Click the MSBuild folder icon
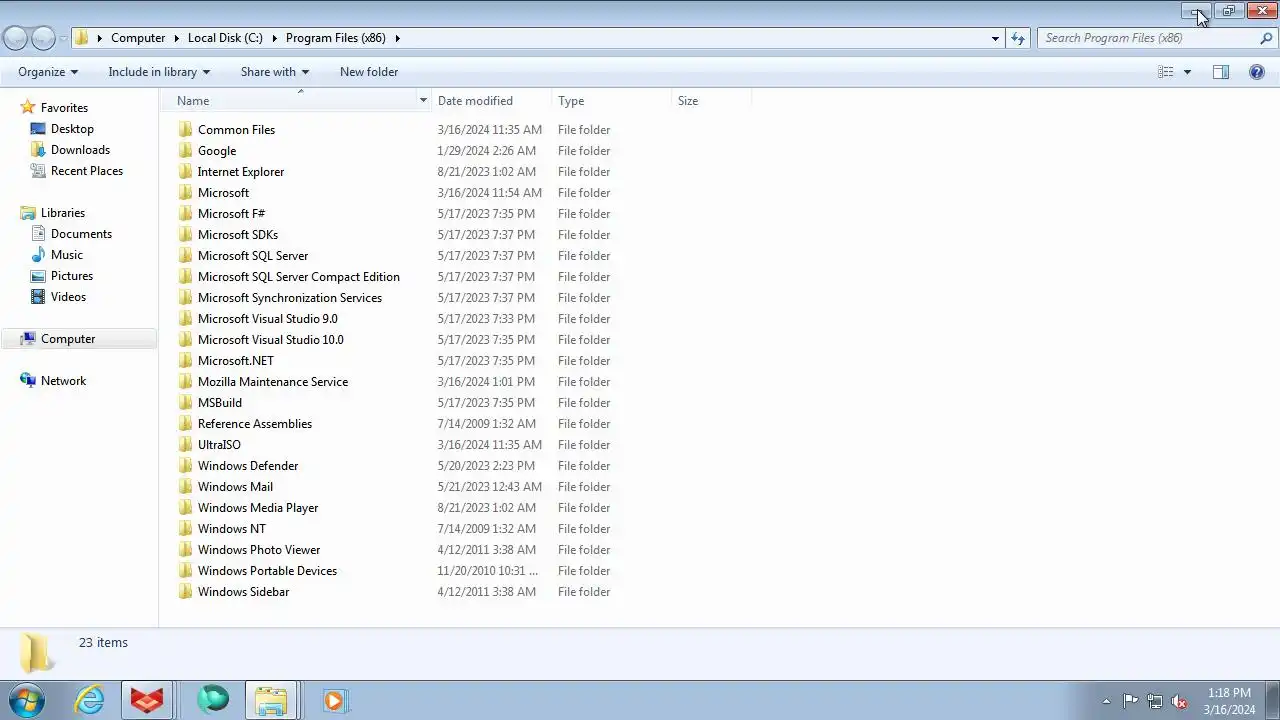This screenshot has width=1280, height=720. tap(185, 403)
